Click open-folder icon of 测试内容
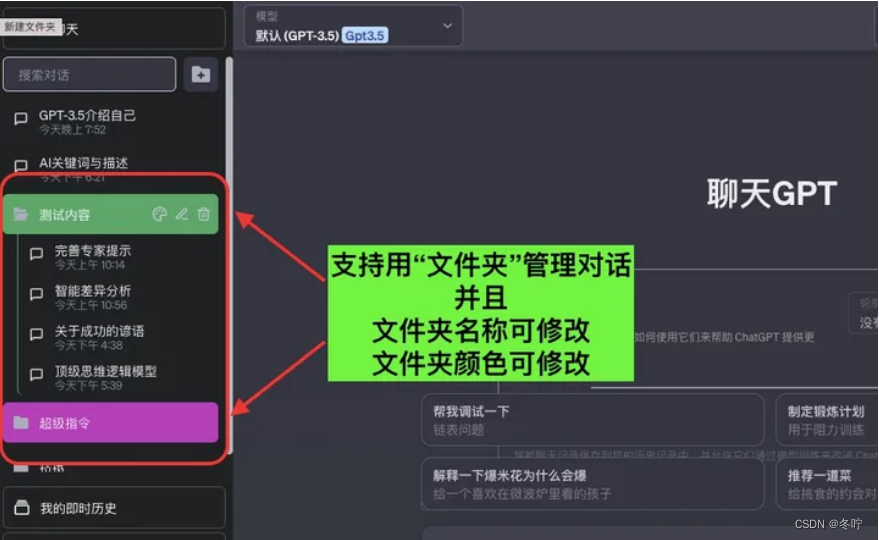 (21, 214)
